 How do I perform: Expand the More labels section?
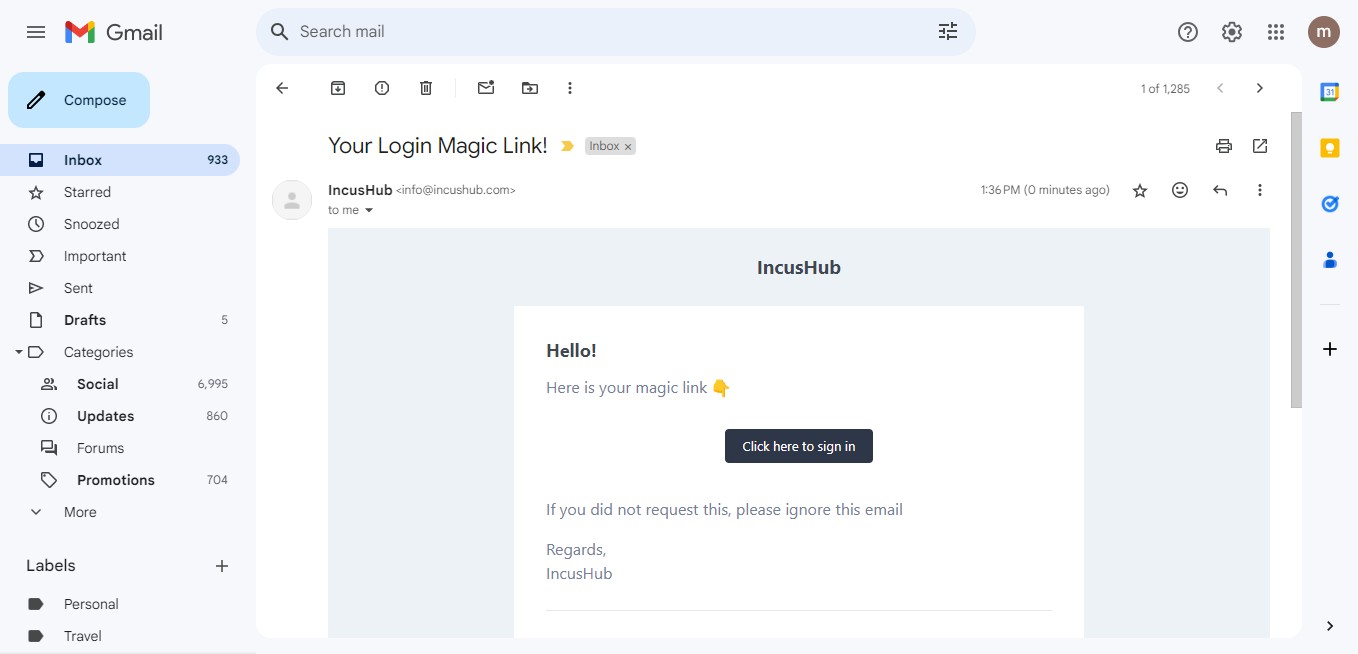click(x=35, y=512)
